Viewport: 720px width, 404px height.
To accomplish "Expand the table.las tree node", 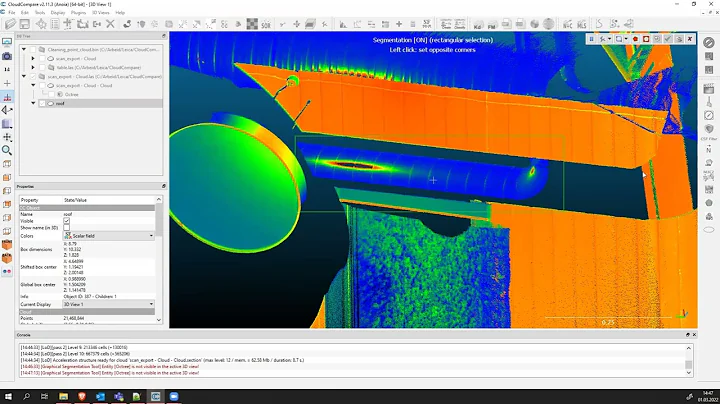I will [33, 67].
